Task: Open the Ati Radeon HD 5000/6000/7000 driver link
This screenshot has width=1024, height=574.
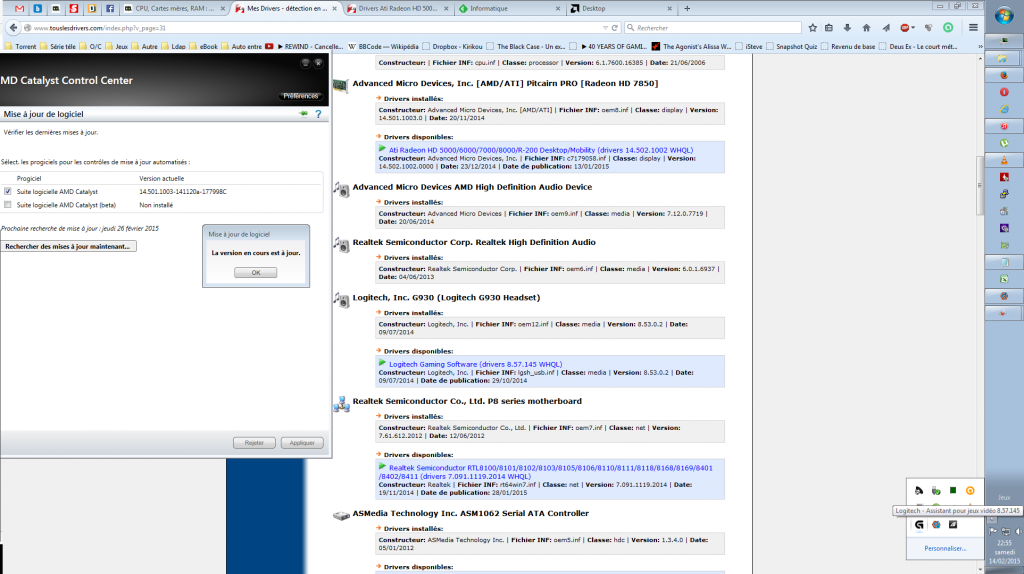Action: click(541, 150)
